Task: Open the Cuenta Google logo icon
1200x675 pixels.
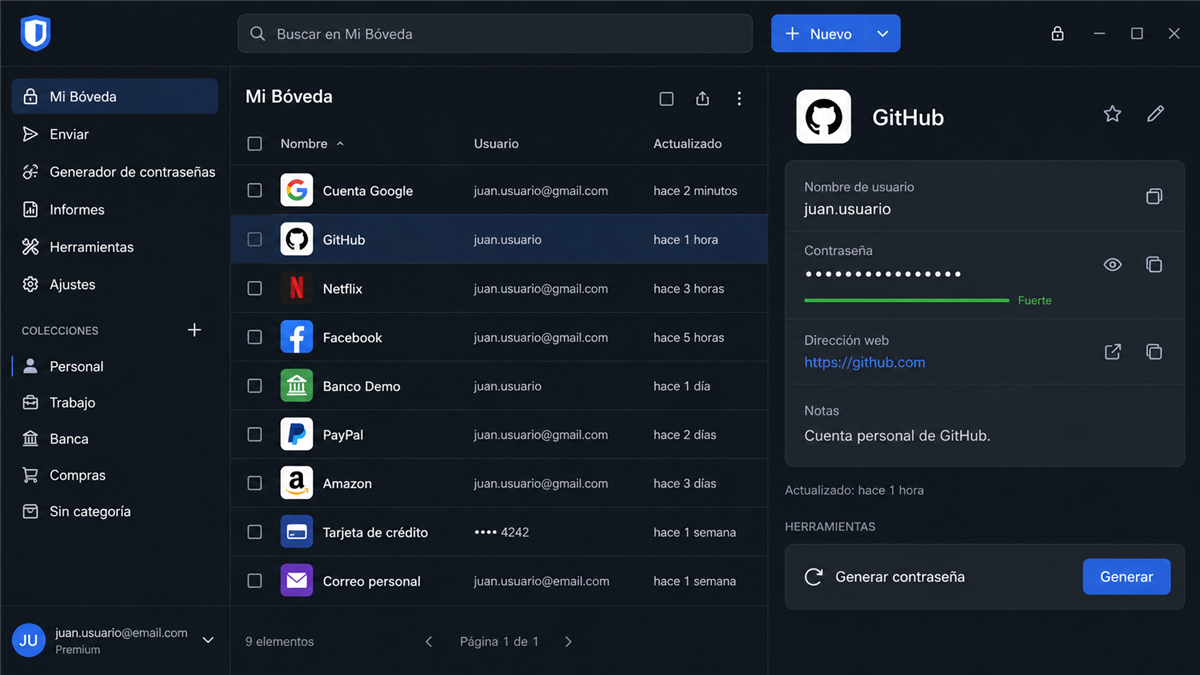Action: tap(296, 190)
